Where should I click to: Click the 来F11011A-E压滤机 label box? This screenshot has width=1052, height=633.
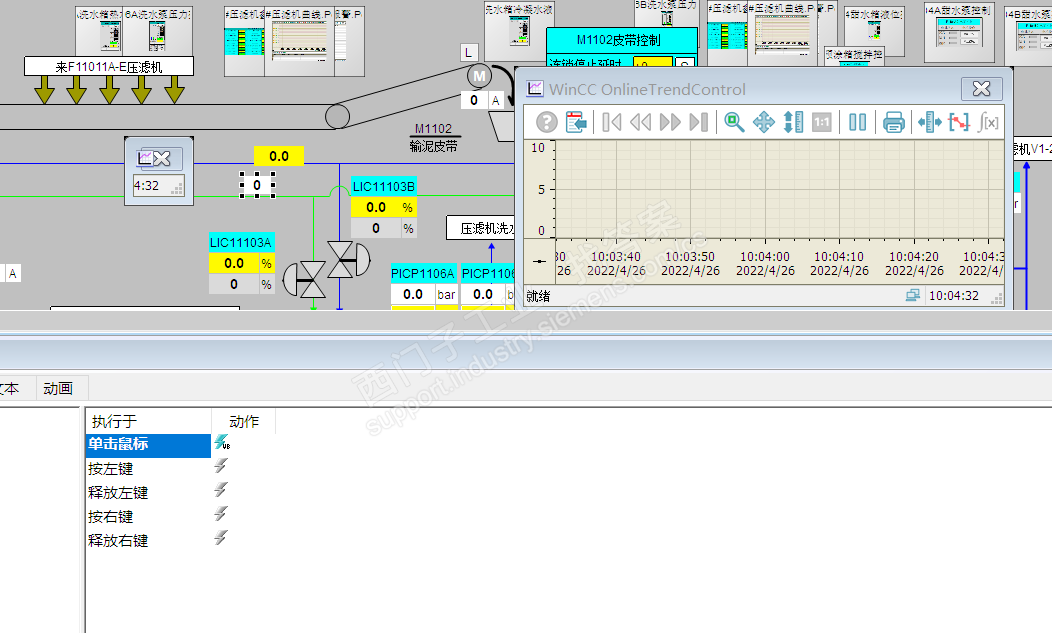pyautogui.click(x=109, y=66)
